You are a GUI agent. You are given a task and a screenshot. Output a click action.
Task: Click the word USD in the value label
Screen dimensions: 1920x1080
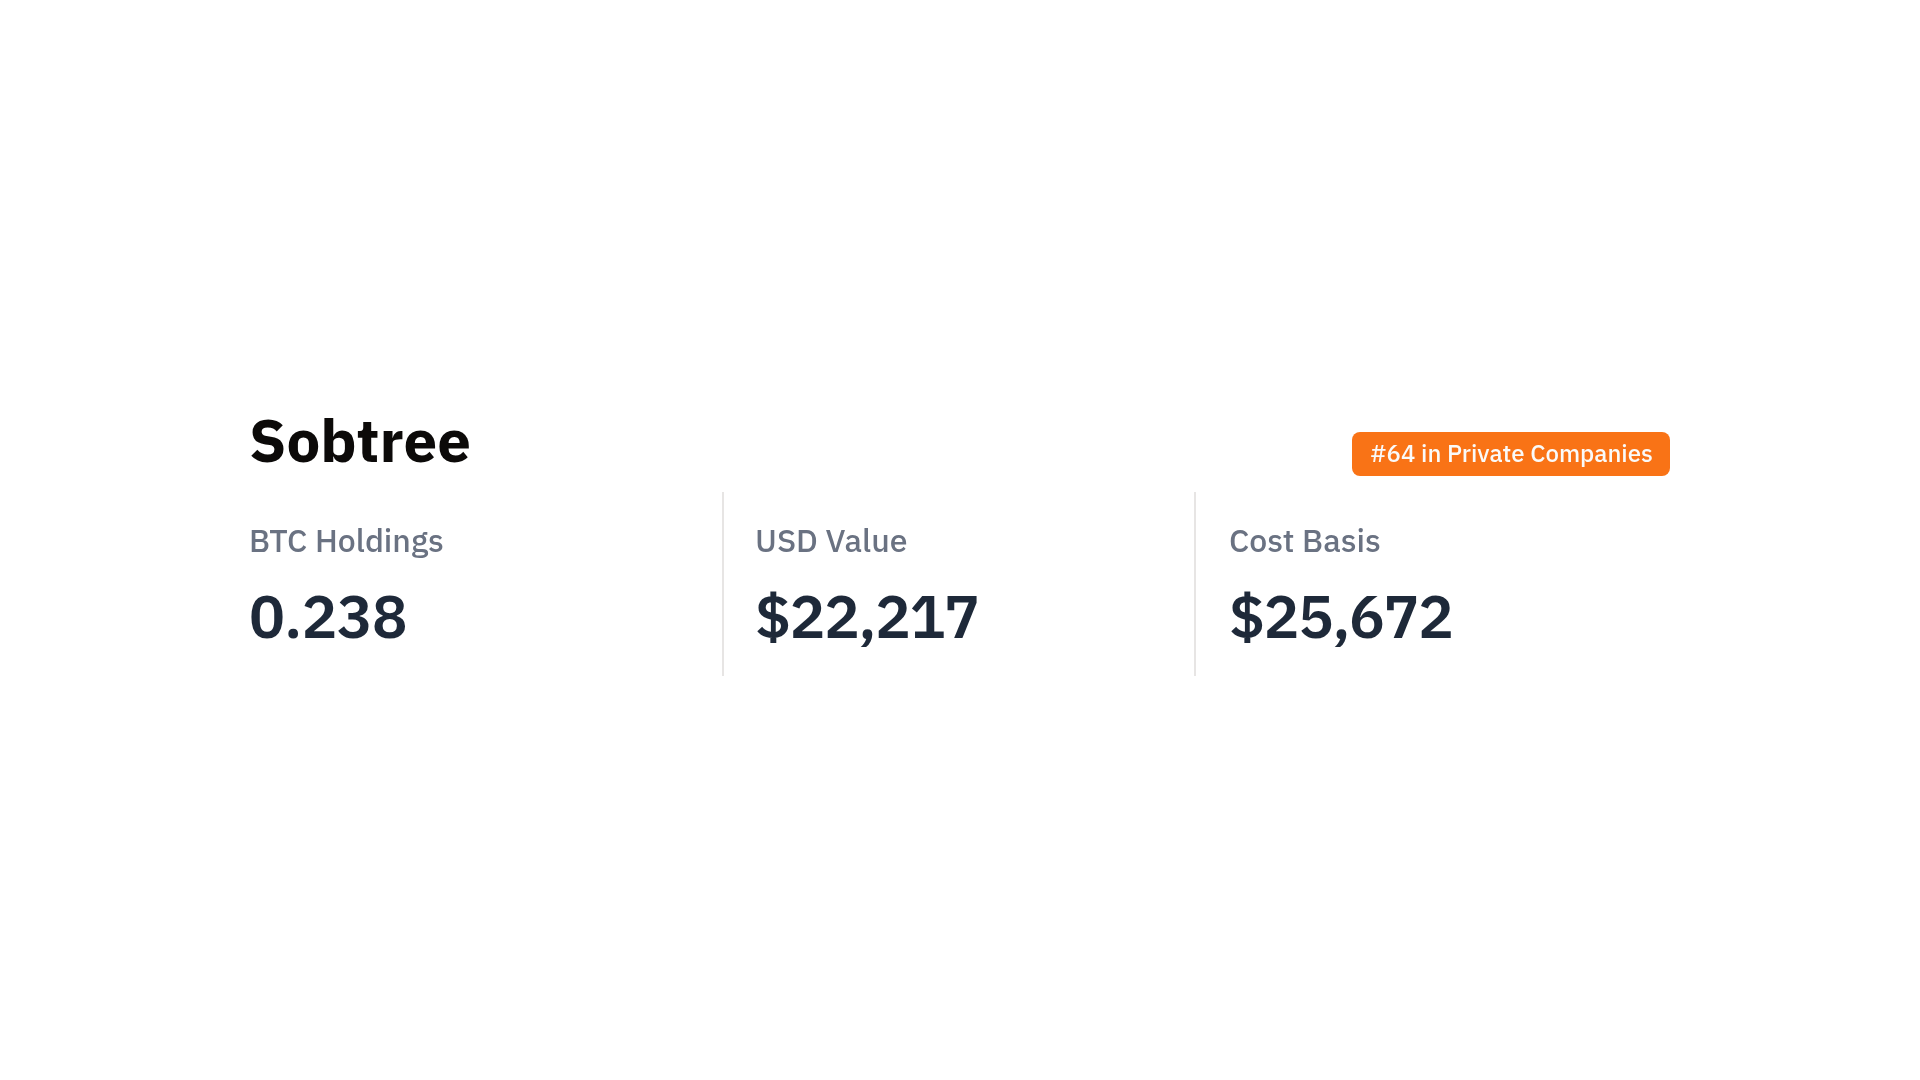coord(786,541)
